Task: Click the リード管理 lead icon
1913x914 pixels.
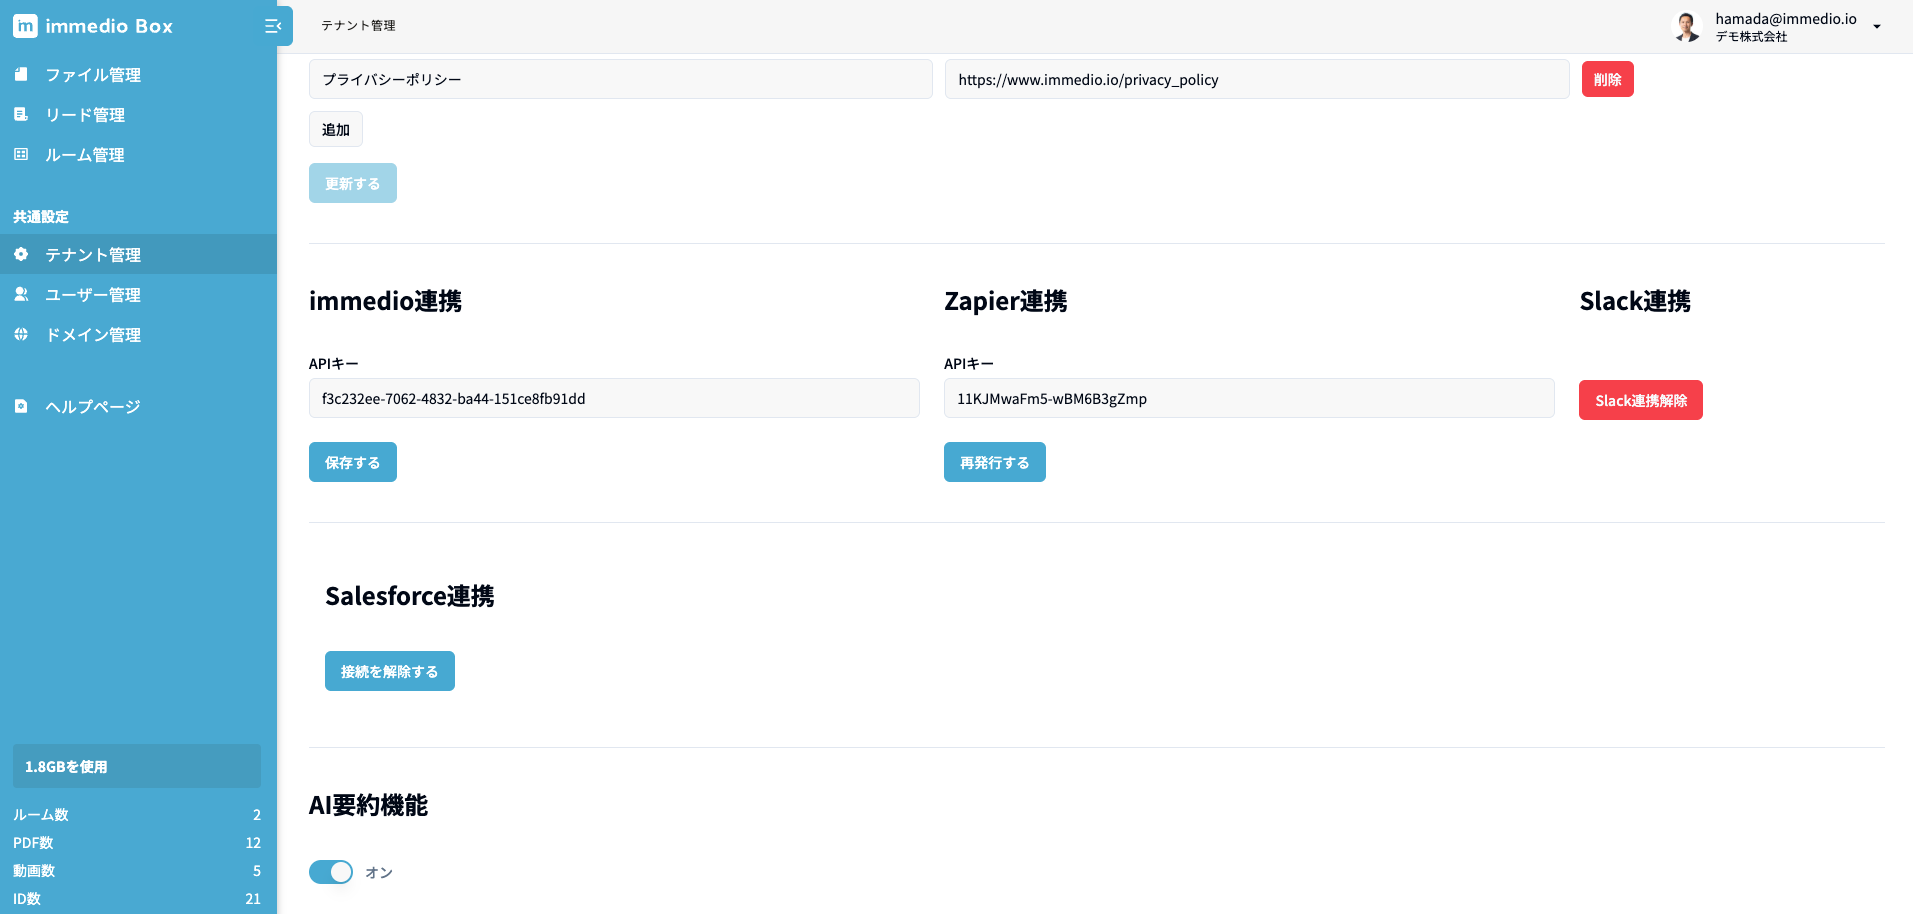Action: 21,115
